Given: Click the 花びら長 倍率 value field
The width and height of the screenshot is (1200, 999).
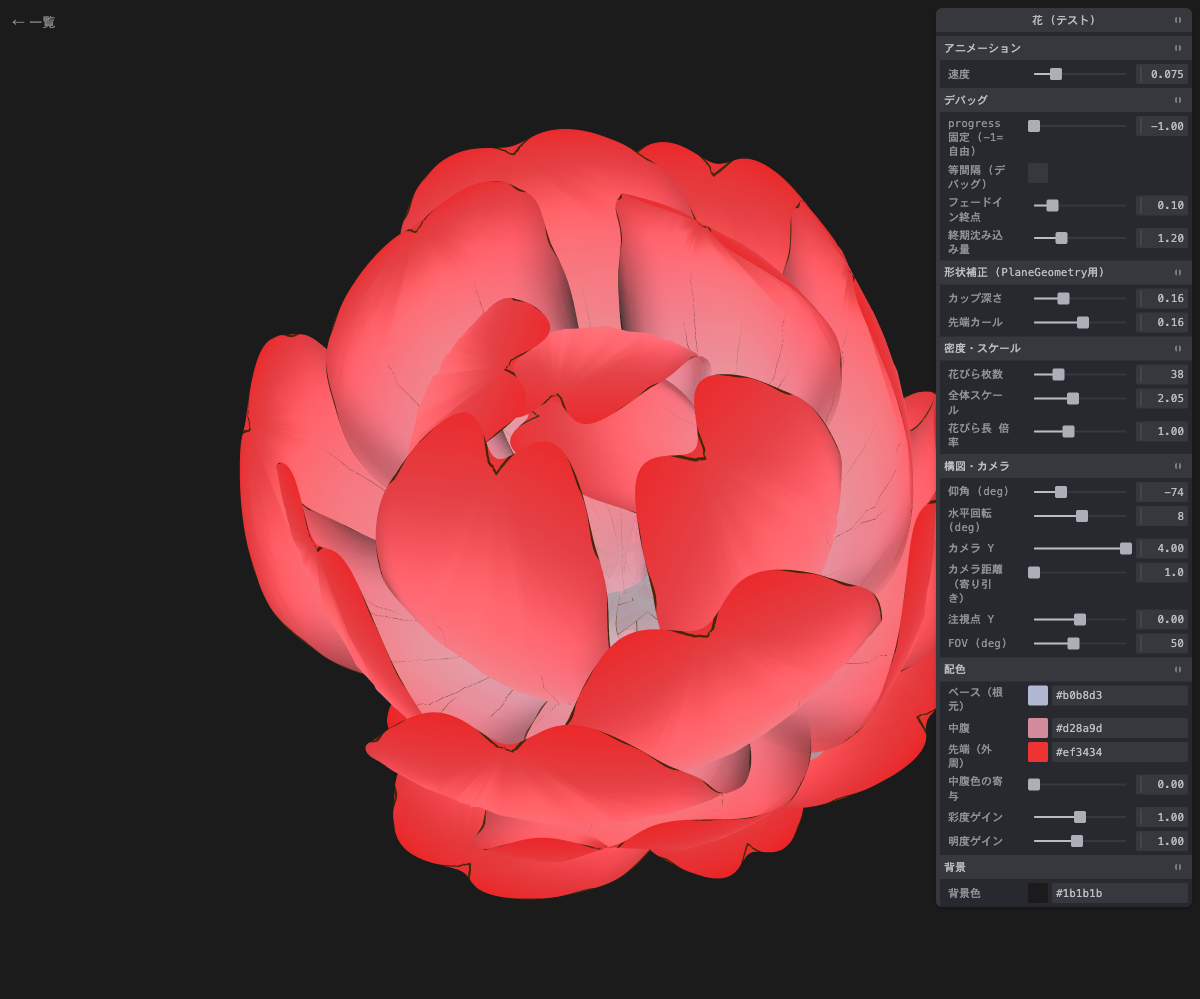Looking at the screenshot, I should [x=1162, y=431].
